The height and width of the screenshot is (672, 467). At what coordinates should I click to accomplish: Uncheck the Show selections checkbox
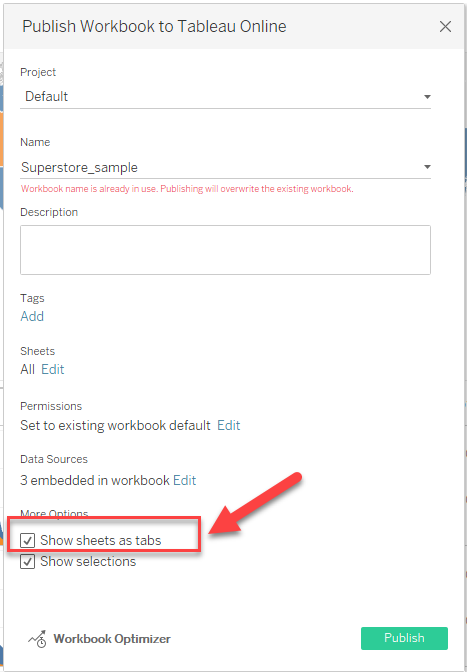27,562
